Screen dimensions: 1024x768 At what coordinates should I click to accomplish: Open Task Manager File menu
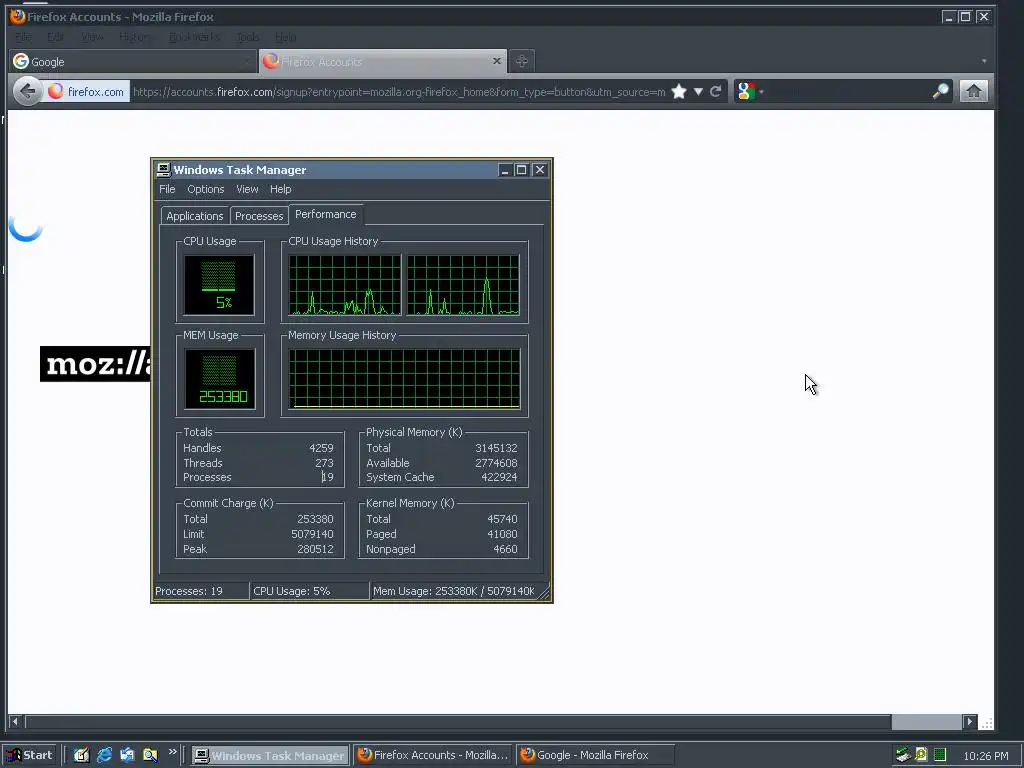tap(167, 189)
